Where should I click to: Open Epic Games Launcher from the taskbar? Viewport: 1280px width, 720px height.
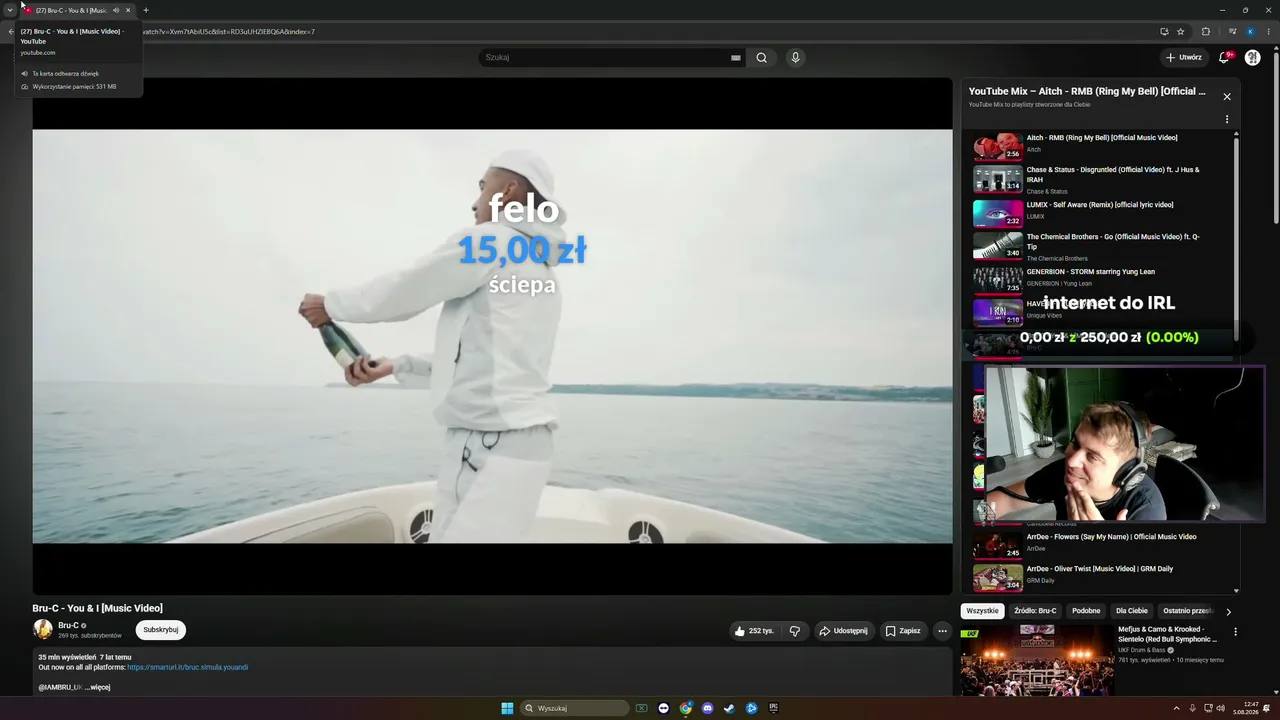tap(773, 708)
